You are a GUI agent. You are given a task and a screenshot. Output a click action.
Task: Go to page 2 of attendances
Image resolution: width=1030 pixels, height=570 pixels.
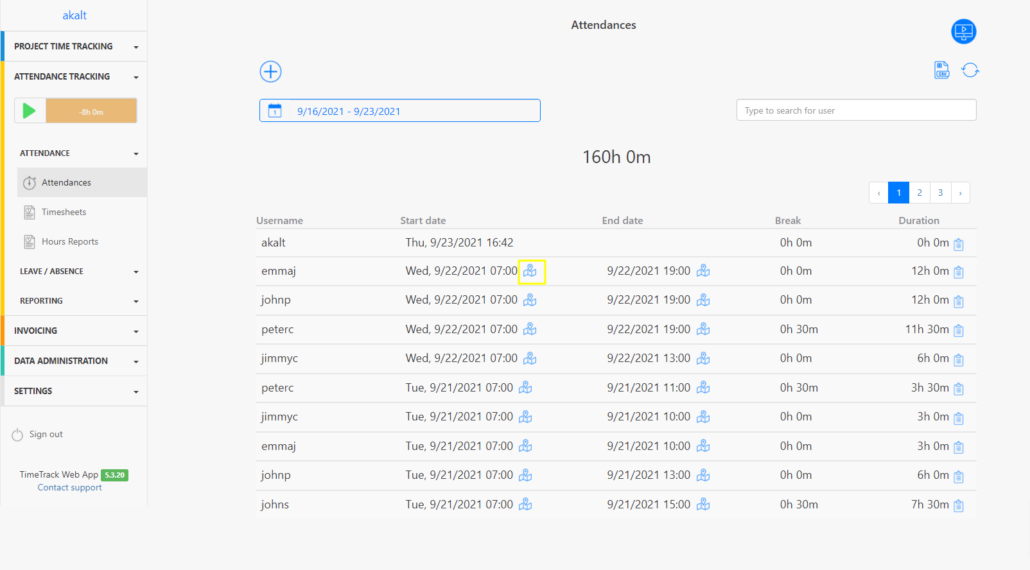(x=918, y=193)
